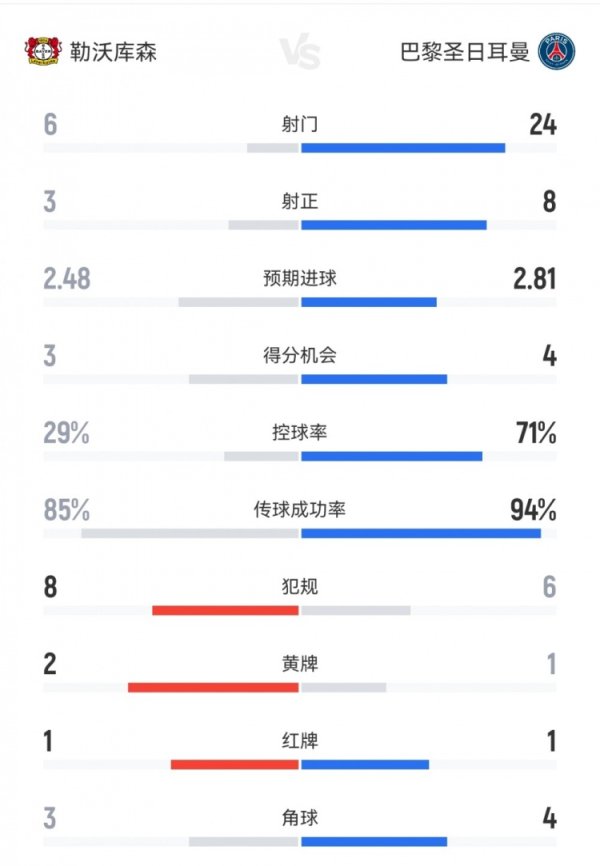Click the red 犯规 fouls bar
The height and width of the screenshot is (866, 600).
click(x=226, y=610)
